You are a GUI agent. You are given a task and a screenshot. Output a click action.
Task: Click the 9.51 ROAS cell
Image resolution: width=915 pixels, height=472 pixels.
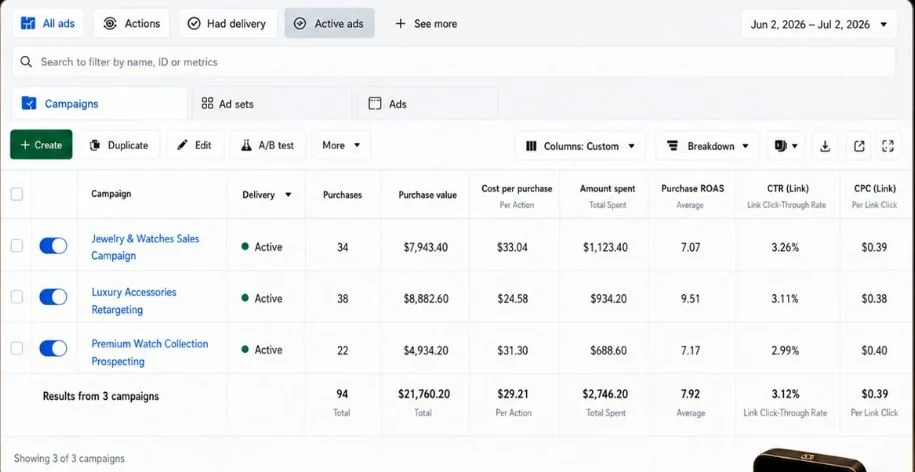click(690, 299)
